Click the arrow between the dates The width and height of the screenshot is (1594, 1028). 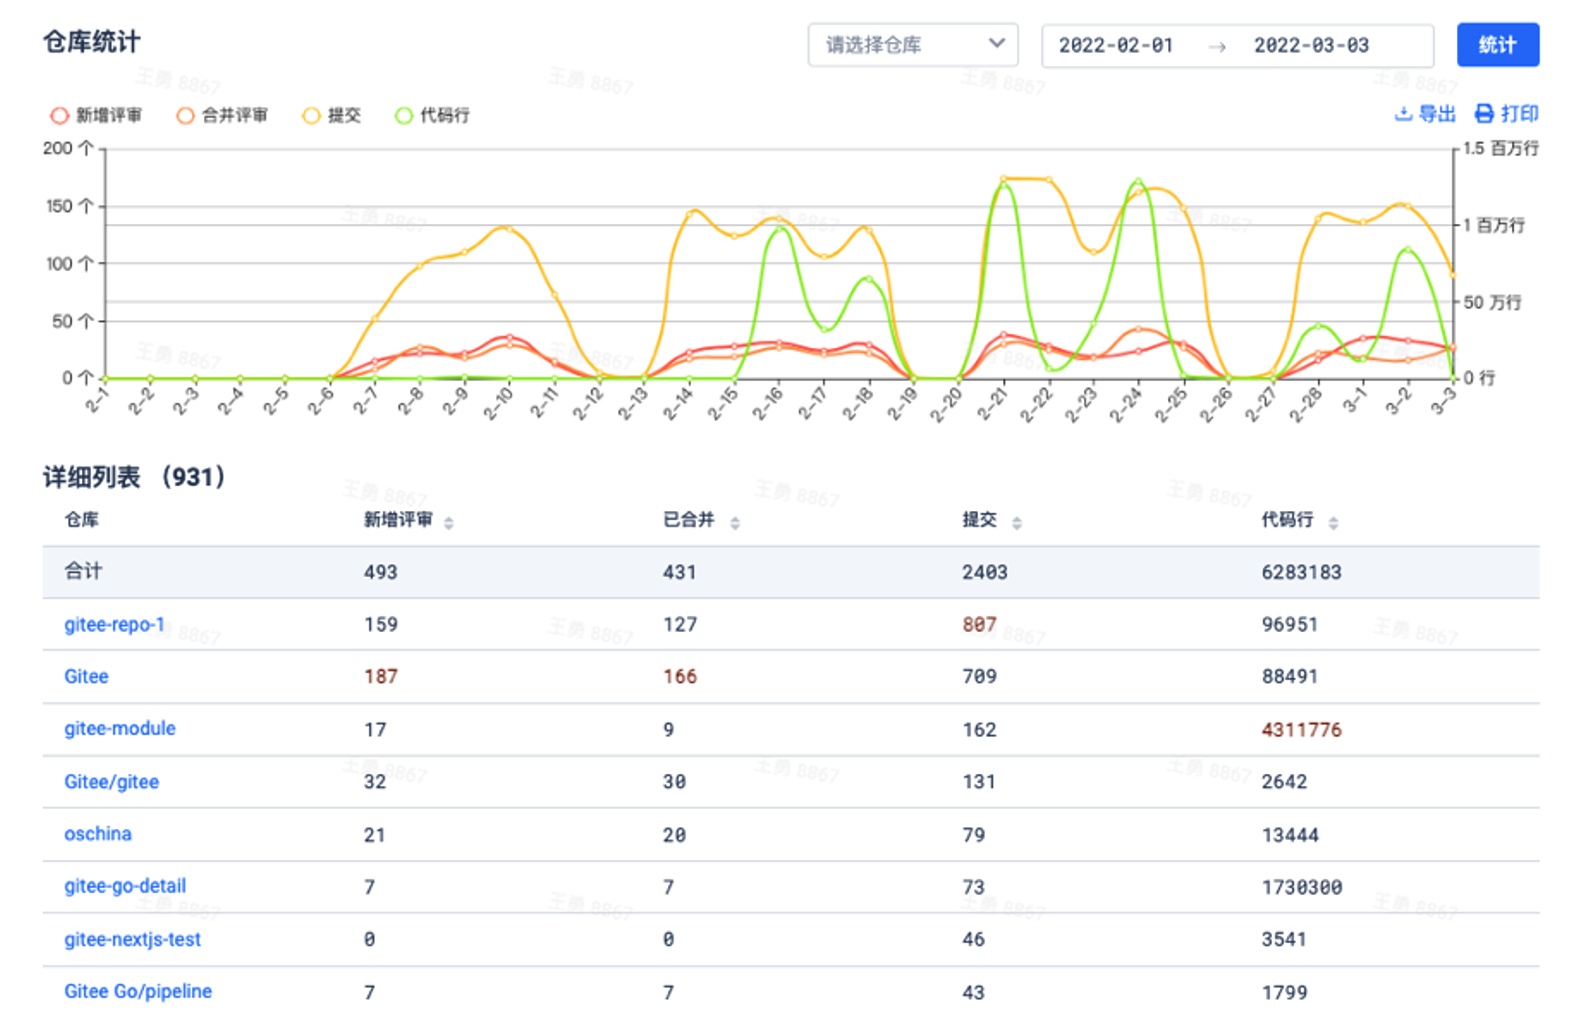(x=1216, y=47)
